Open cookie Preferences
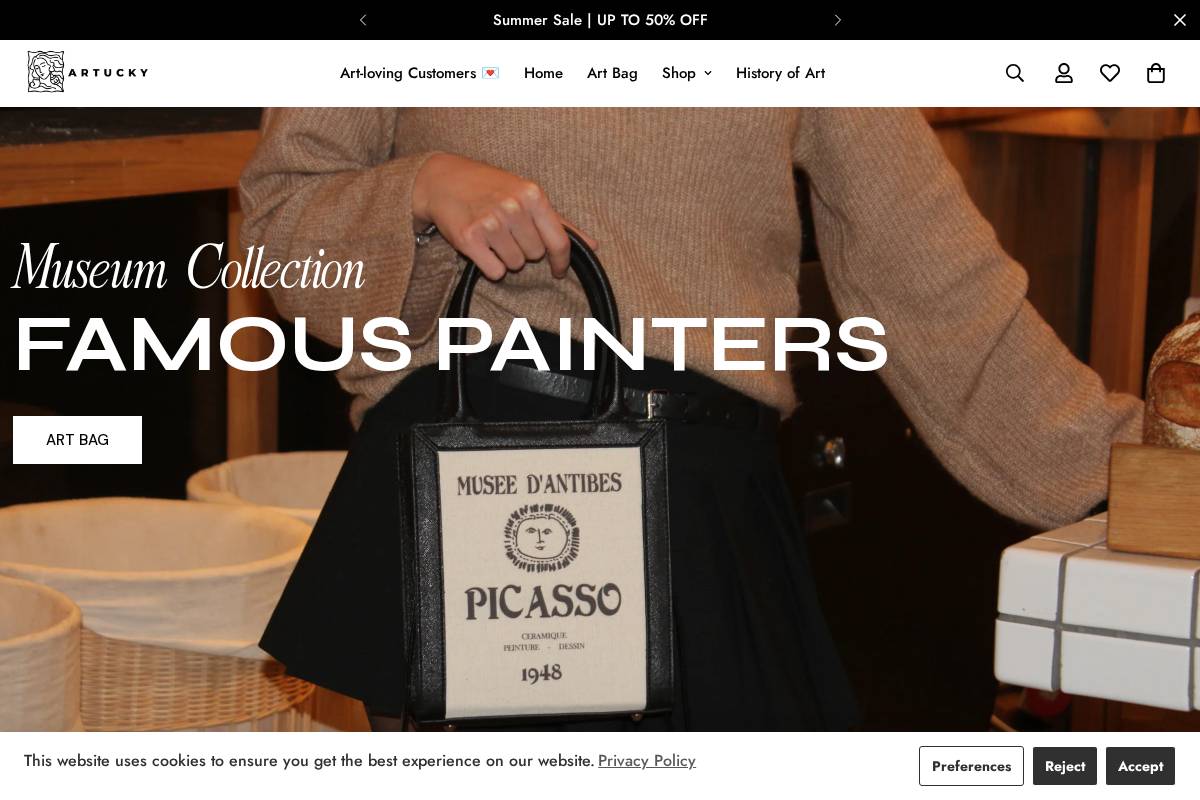Image resolution: width=1200 pixels, height=800 pixels. [971, 766]
